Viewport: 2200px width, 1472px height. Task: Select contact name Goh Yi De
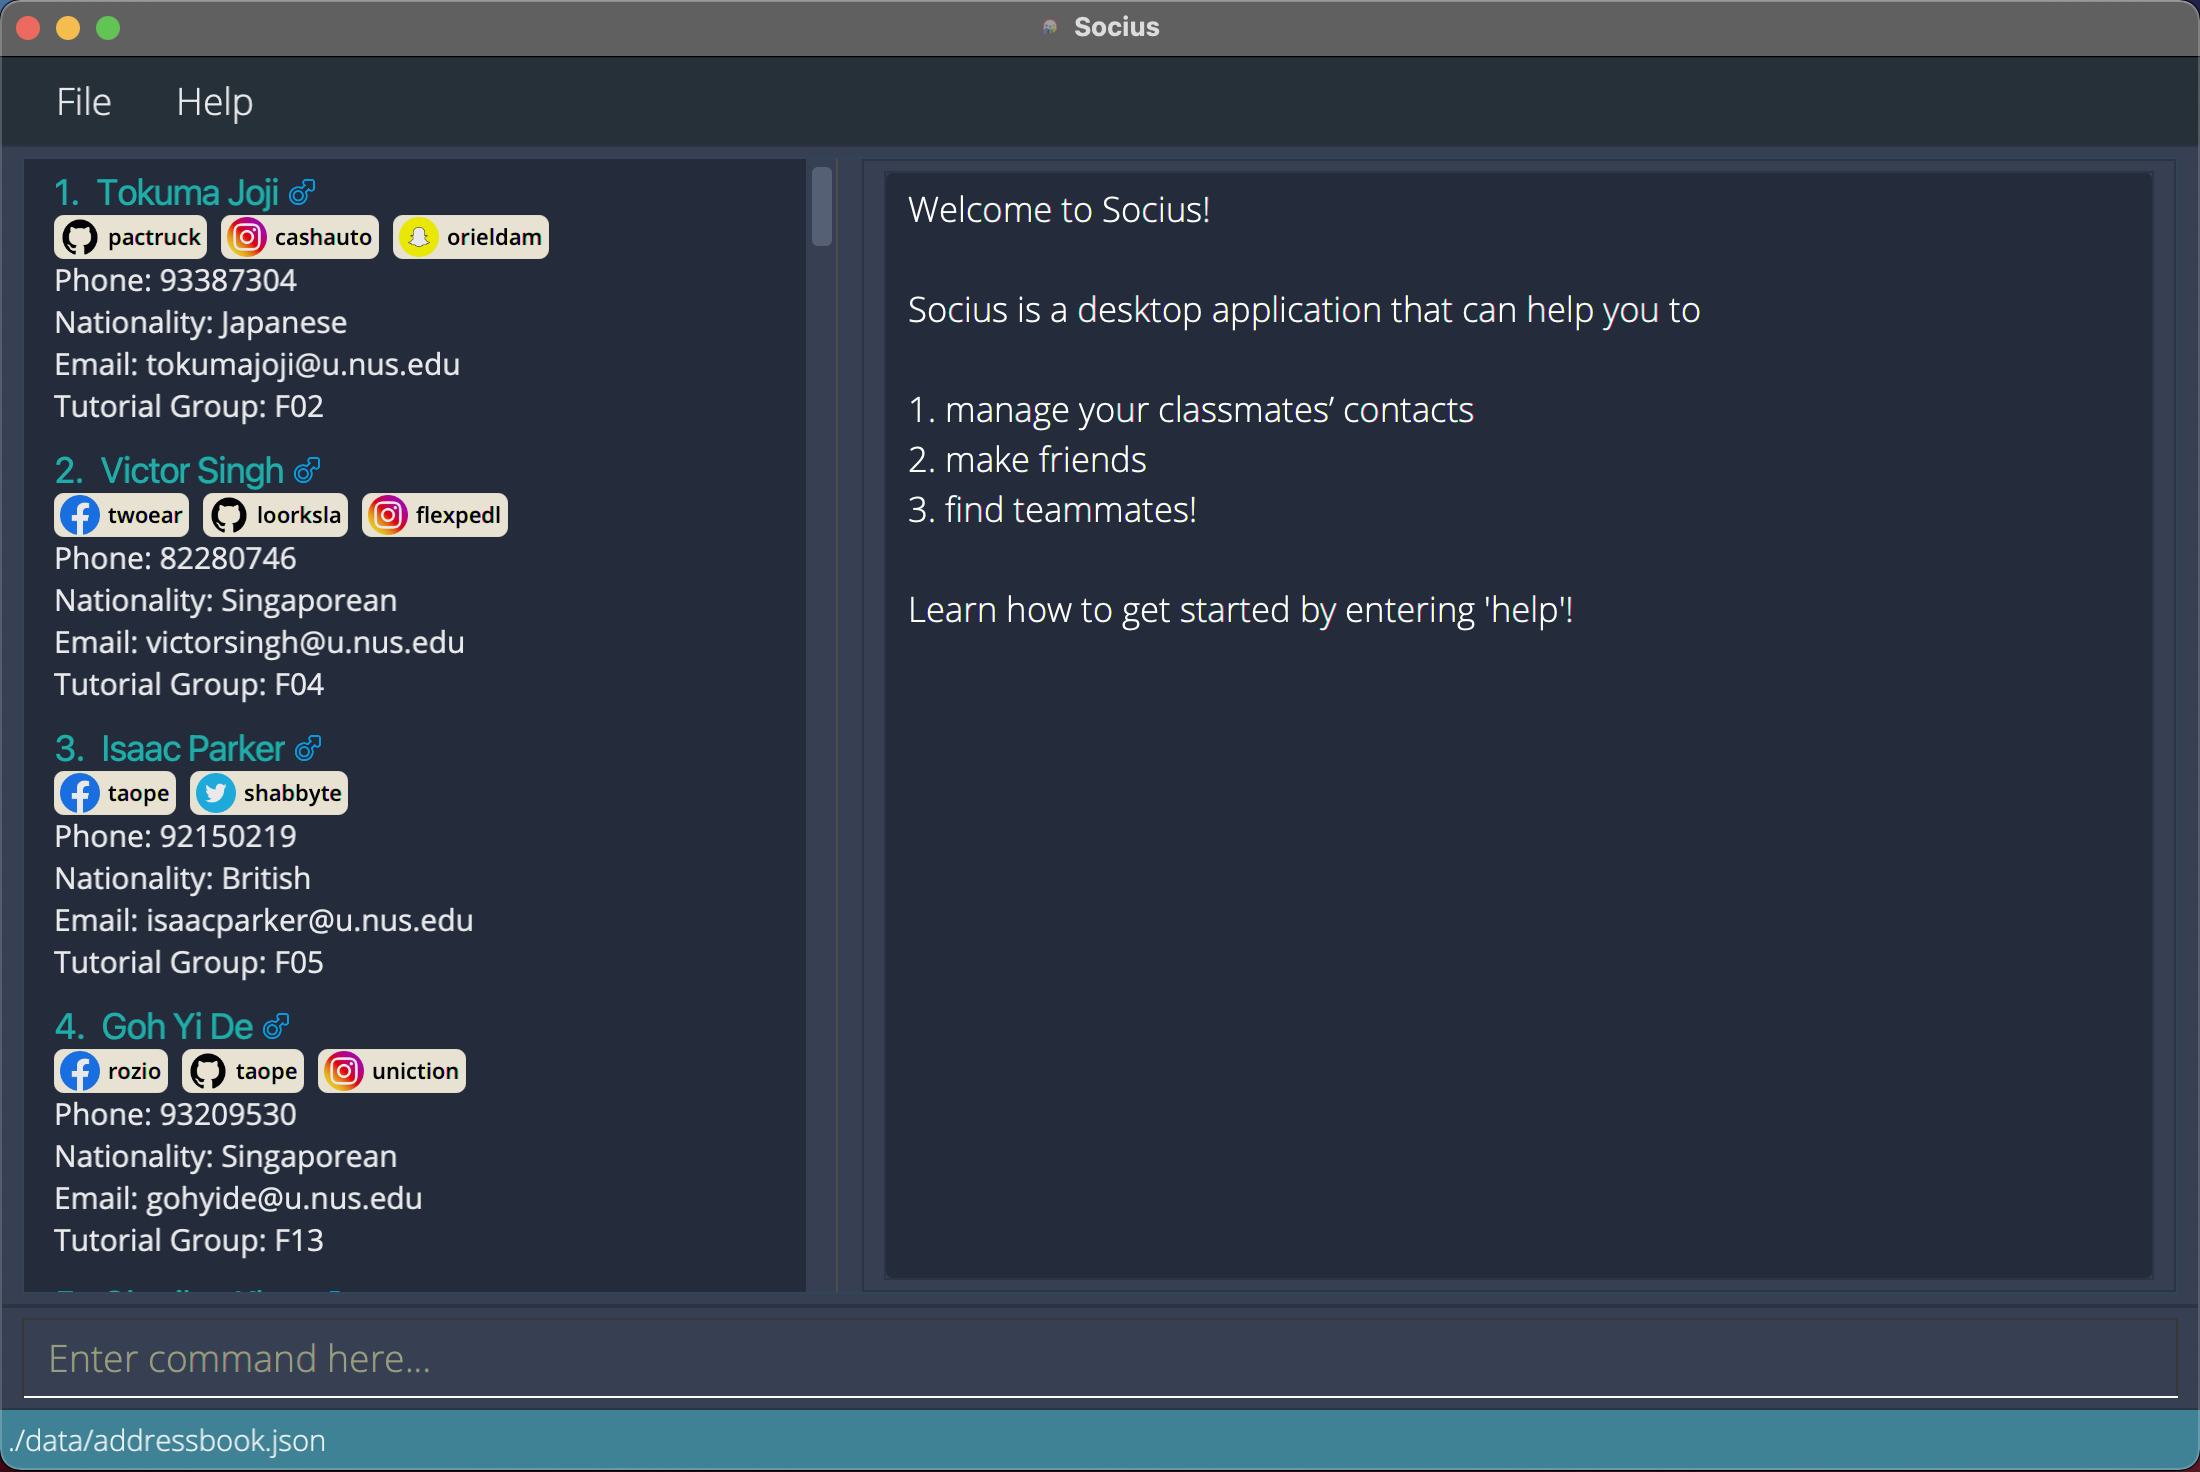click(177, 1026)
